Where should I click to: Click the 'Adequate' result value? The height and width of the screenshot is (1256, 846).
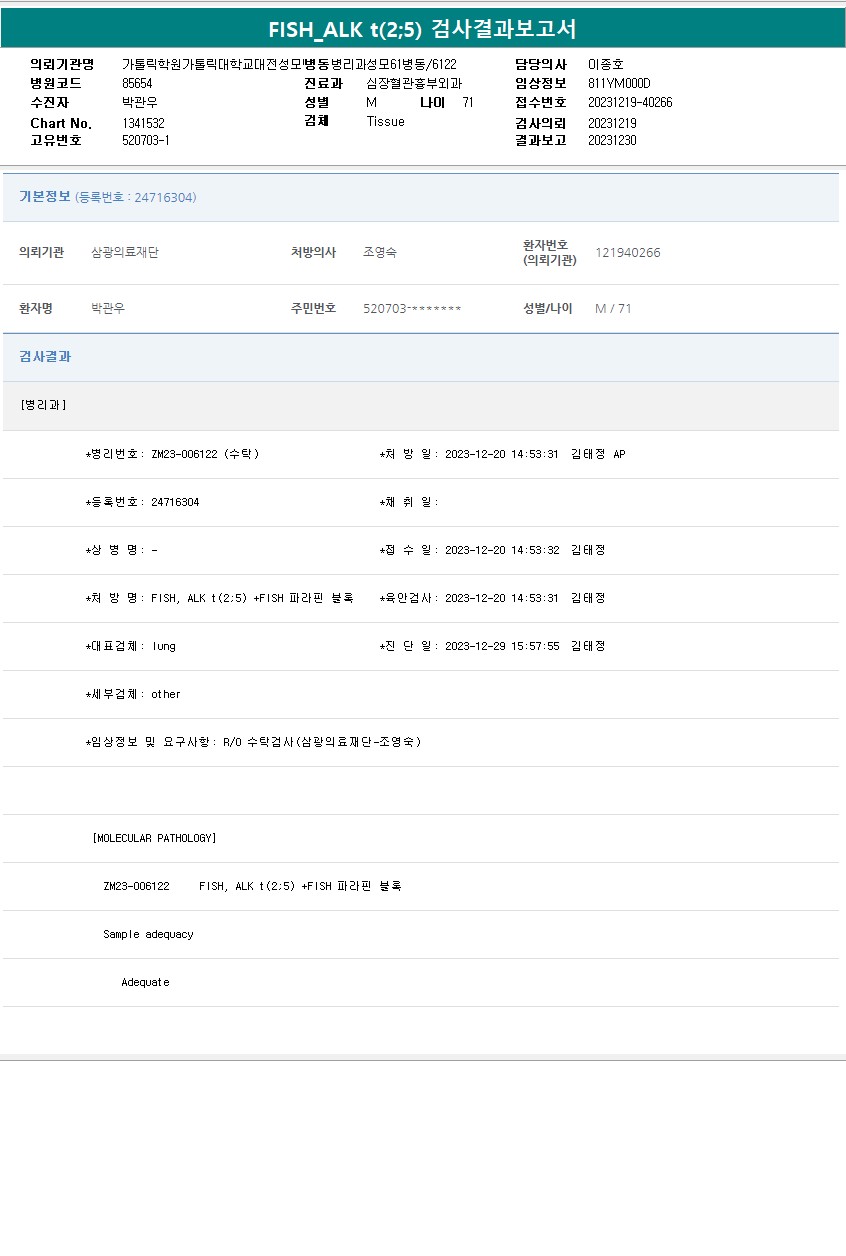click(x=145, y=982)
